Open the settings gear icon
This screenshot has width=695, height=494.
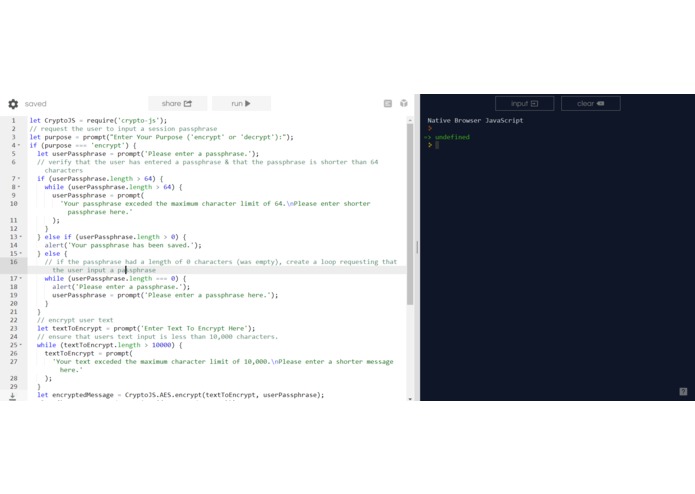pos(13,104)
